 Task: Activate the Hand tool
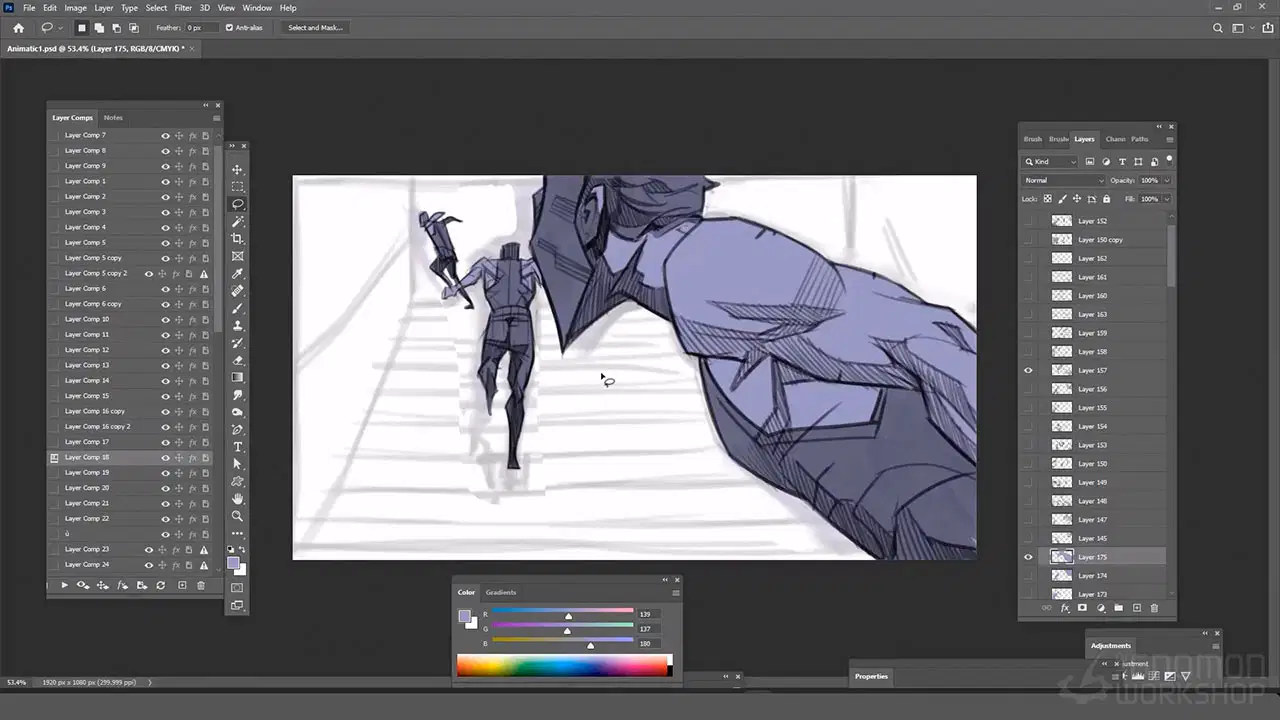[x=237, y=499]
